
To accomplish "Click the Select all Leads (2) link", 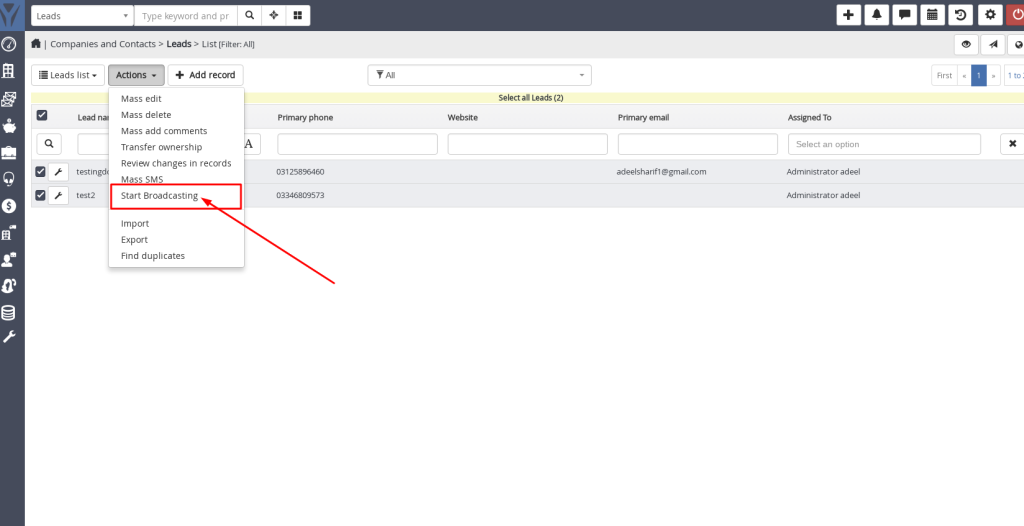I will [x=530, y=98].
